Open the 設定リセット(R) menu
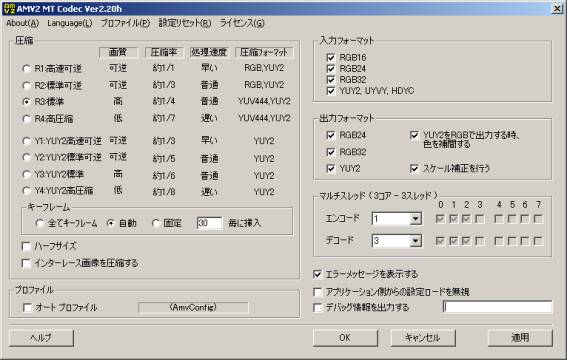 coord(184,23)
